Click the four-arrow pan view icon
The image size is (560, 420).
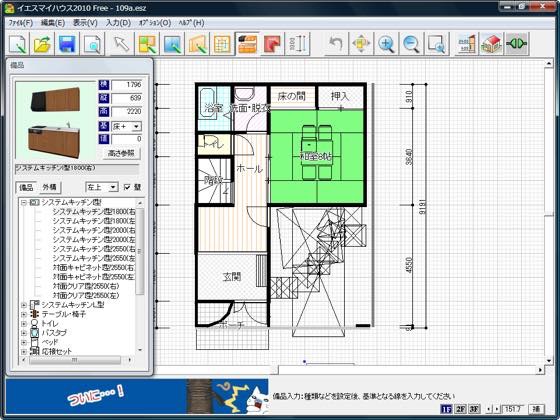click(x=361, y=44)
